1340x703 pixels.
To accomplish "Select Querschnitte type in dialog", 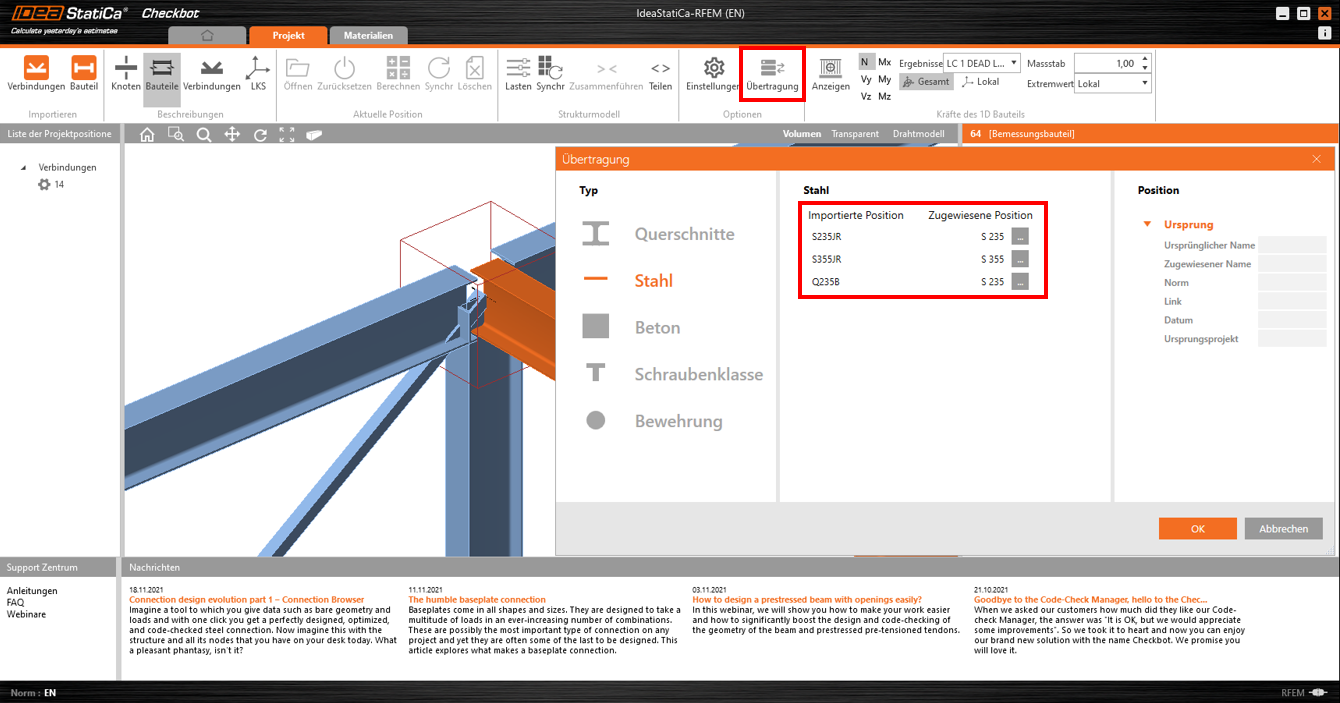I will click(684, 234).
